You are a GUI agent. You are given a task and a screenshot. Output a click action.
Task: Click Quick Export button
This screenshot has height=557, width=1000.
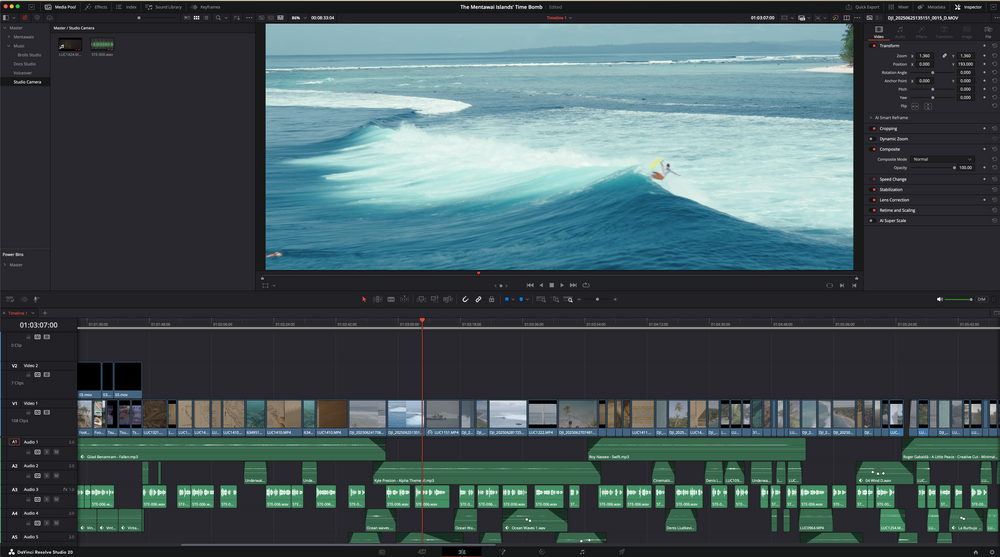click(x=862, y=7)
